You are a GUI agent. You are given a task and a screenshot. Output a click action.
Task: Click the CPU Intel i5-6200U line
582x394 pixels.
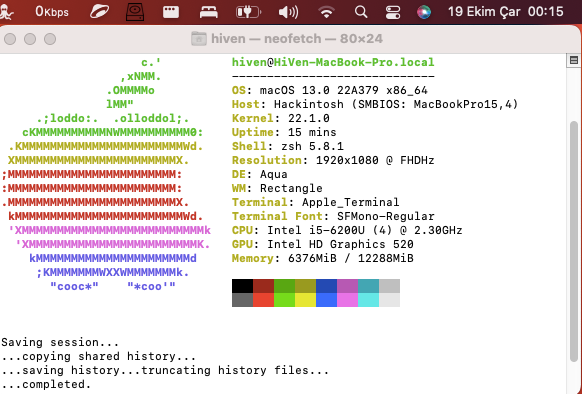pos(347,231)
